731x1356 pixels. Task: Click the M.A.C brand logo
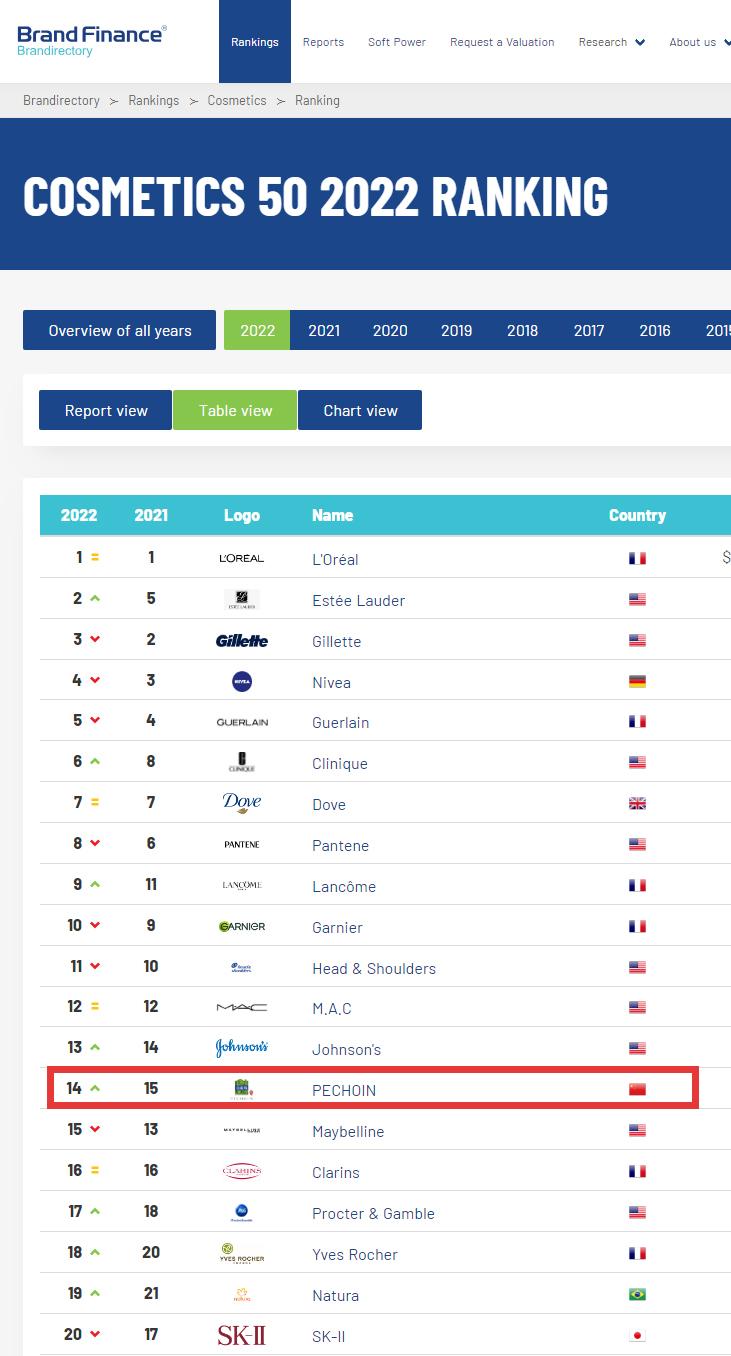pyautogui.click(x=242, y=1007)
